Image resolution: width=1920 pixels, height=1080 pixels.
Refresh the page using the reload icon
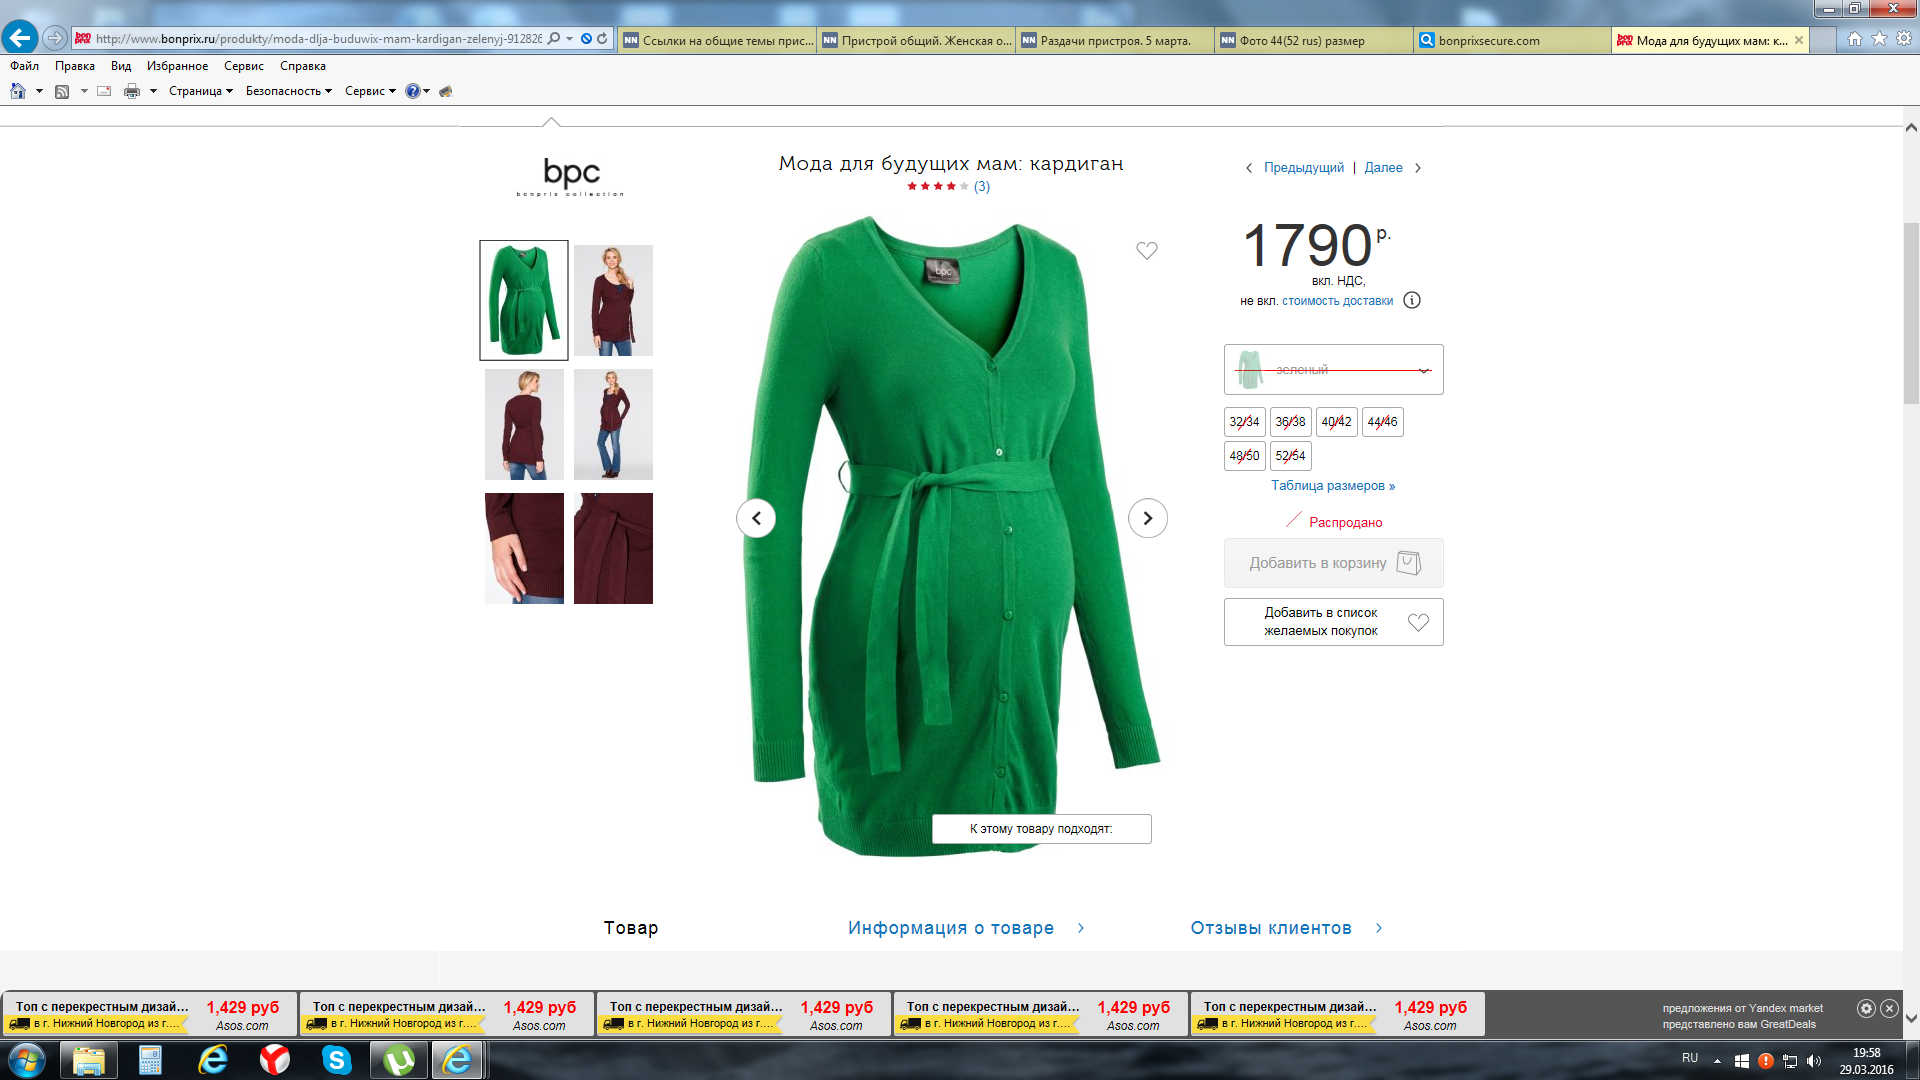[x=602, y=39]
